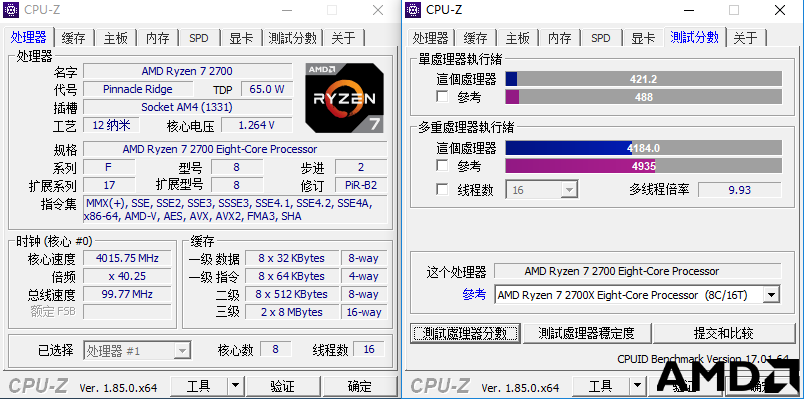Viewport: 804px width, 399px height.
Task: Click 线程数 value 16 in left window
Action: click(369, 350)
